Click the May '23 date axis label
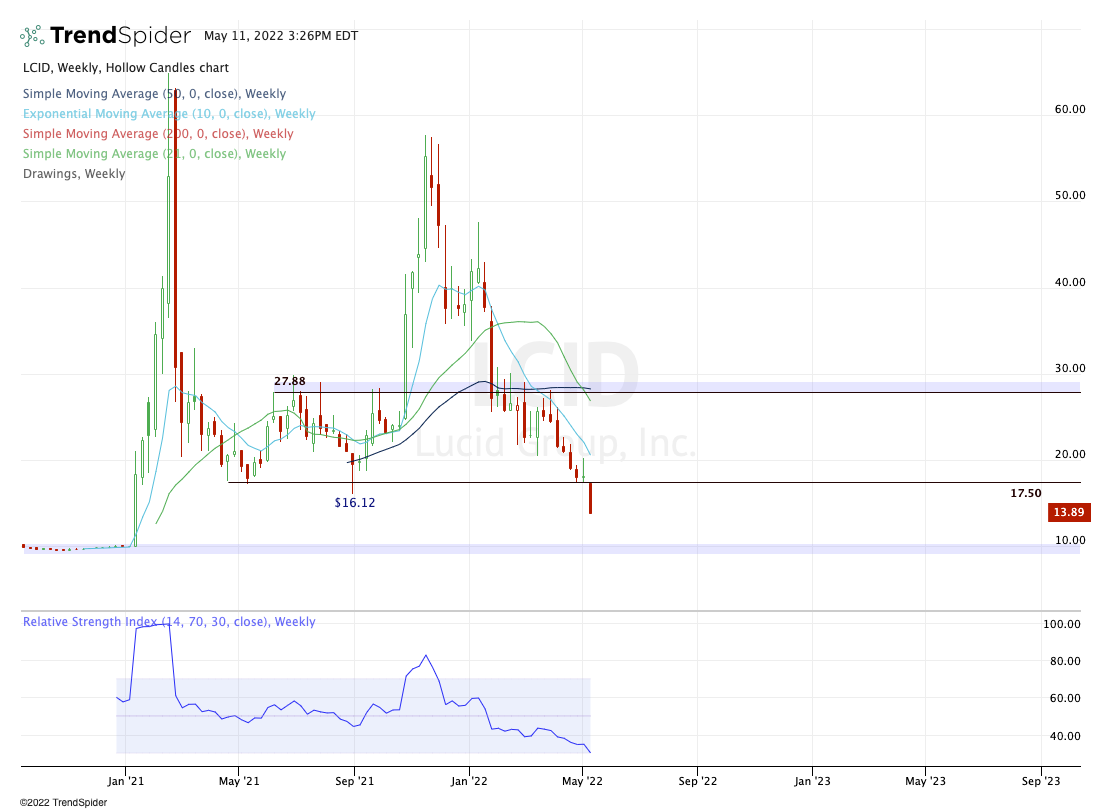 pyautogui.click(x=925, y=782)
